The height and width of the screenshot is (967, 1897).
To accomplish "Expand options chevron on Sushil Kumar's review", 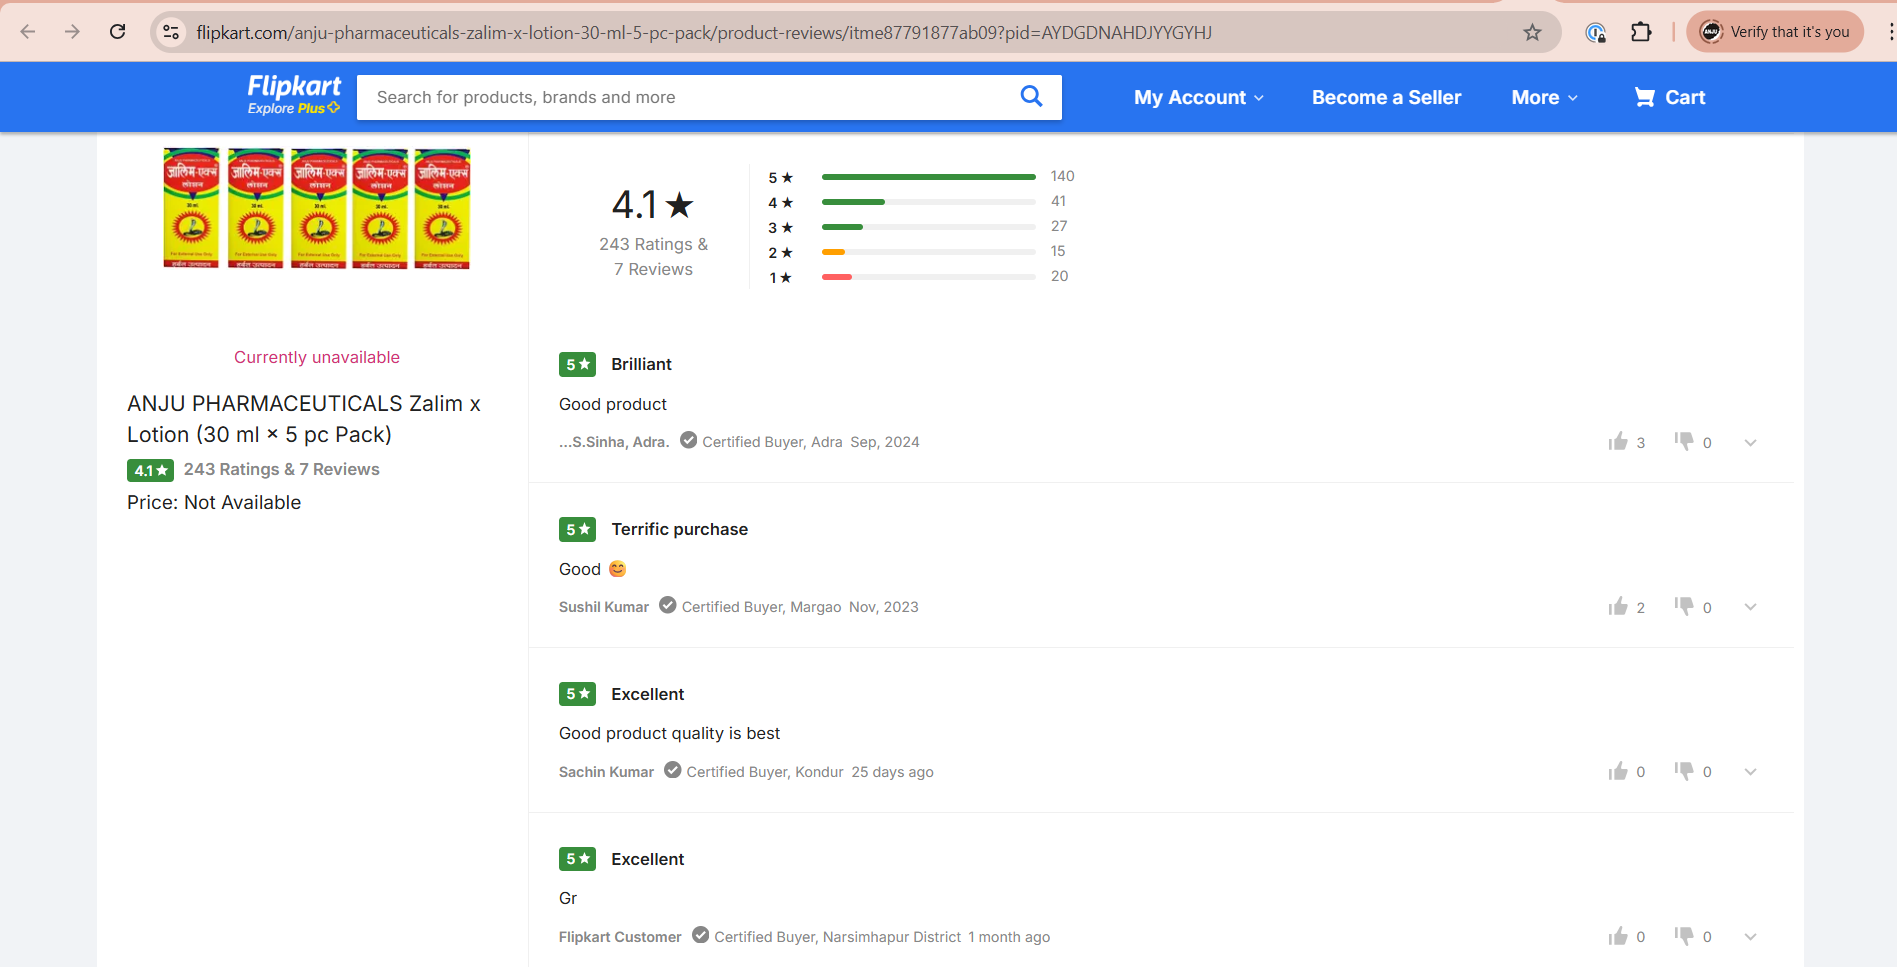I will [1750, 607].
